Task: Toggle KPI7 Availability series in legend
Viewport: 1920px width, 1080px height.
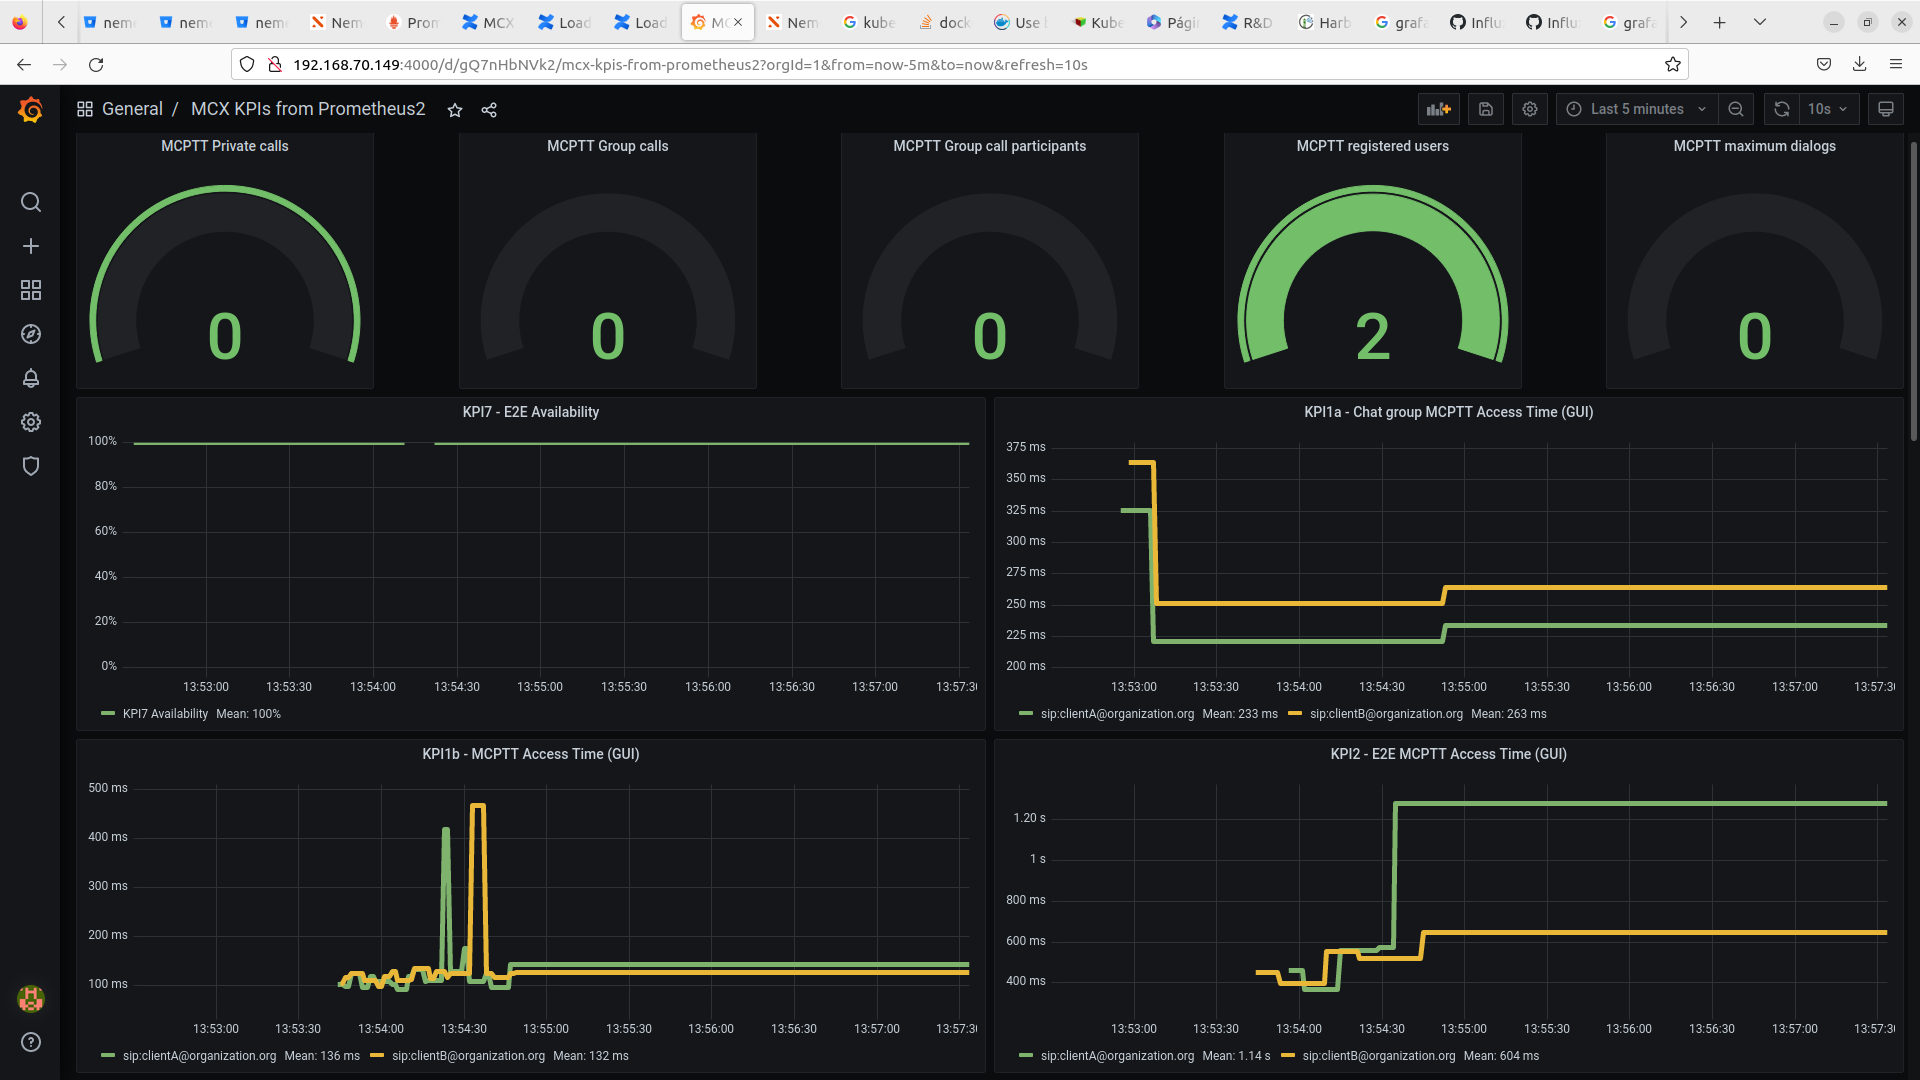Action: pos(165,714)
